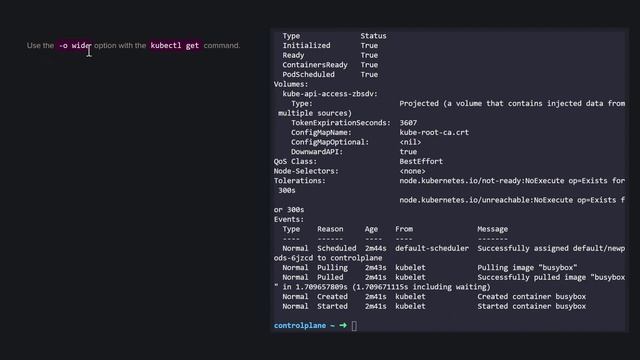The height and width of the screenshot is (360, 640).
Task: Click 'DownwardAPI:' label
Action: tap(317, 151)
